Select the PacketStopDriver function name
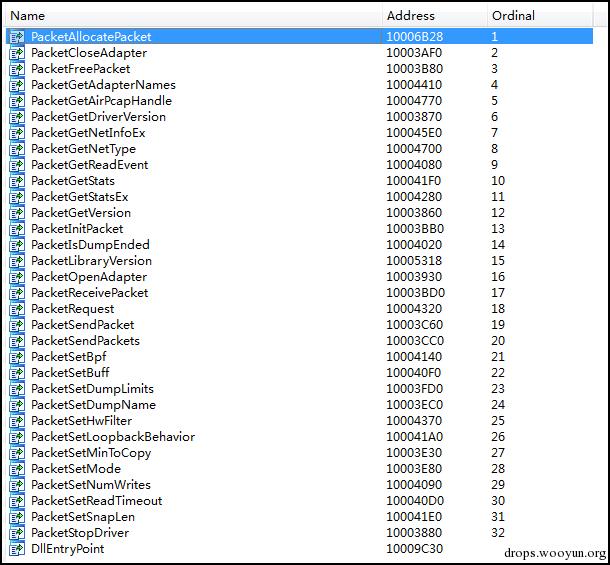The height and width of the screenshot is (565, 610). 80,532
